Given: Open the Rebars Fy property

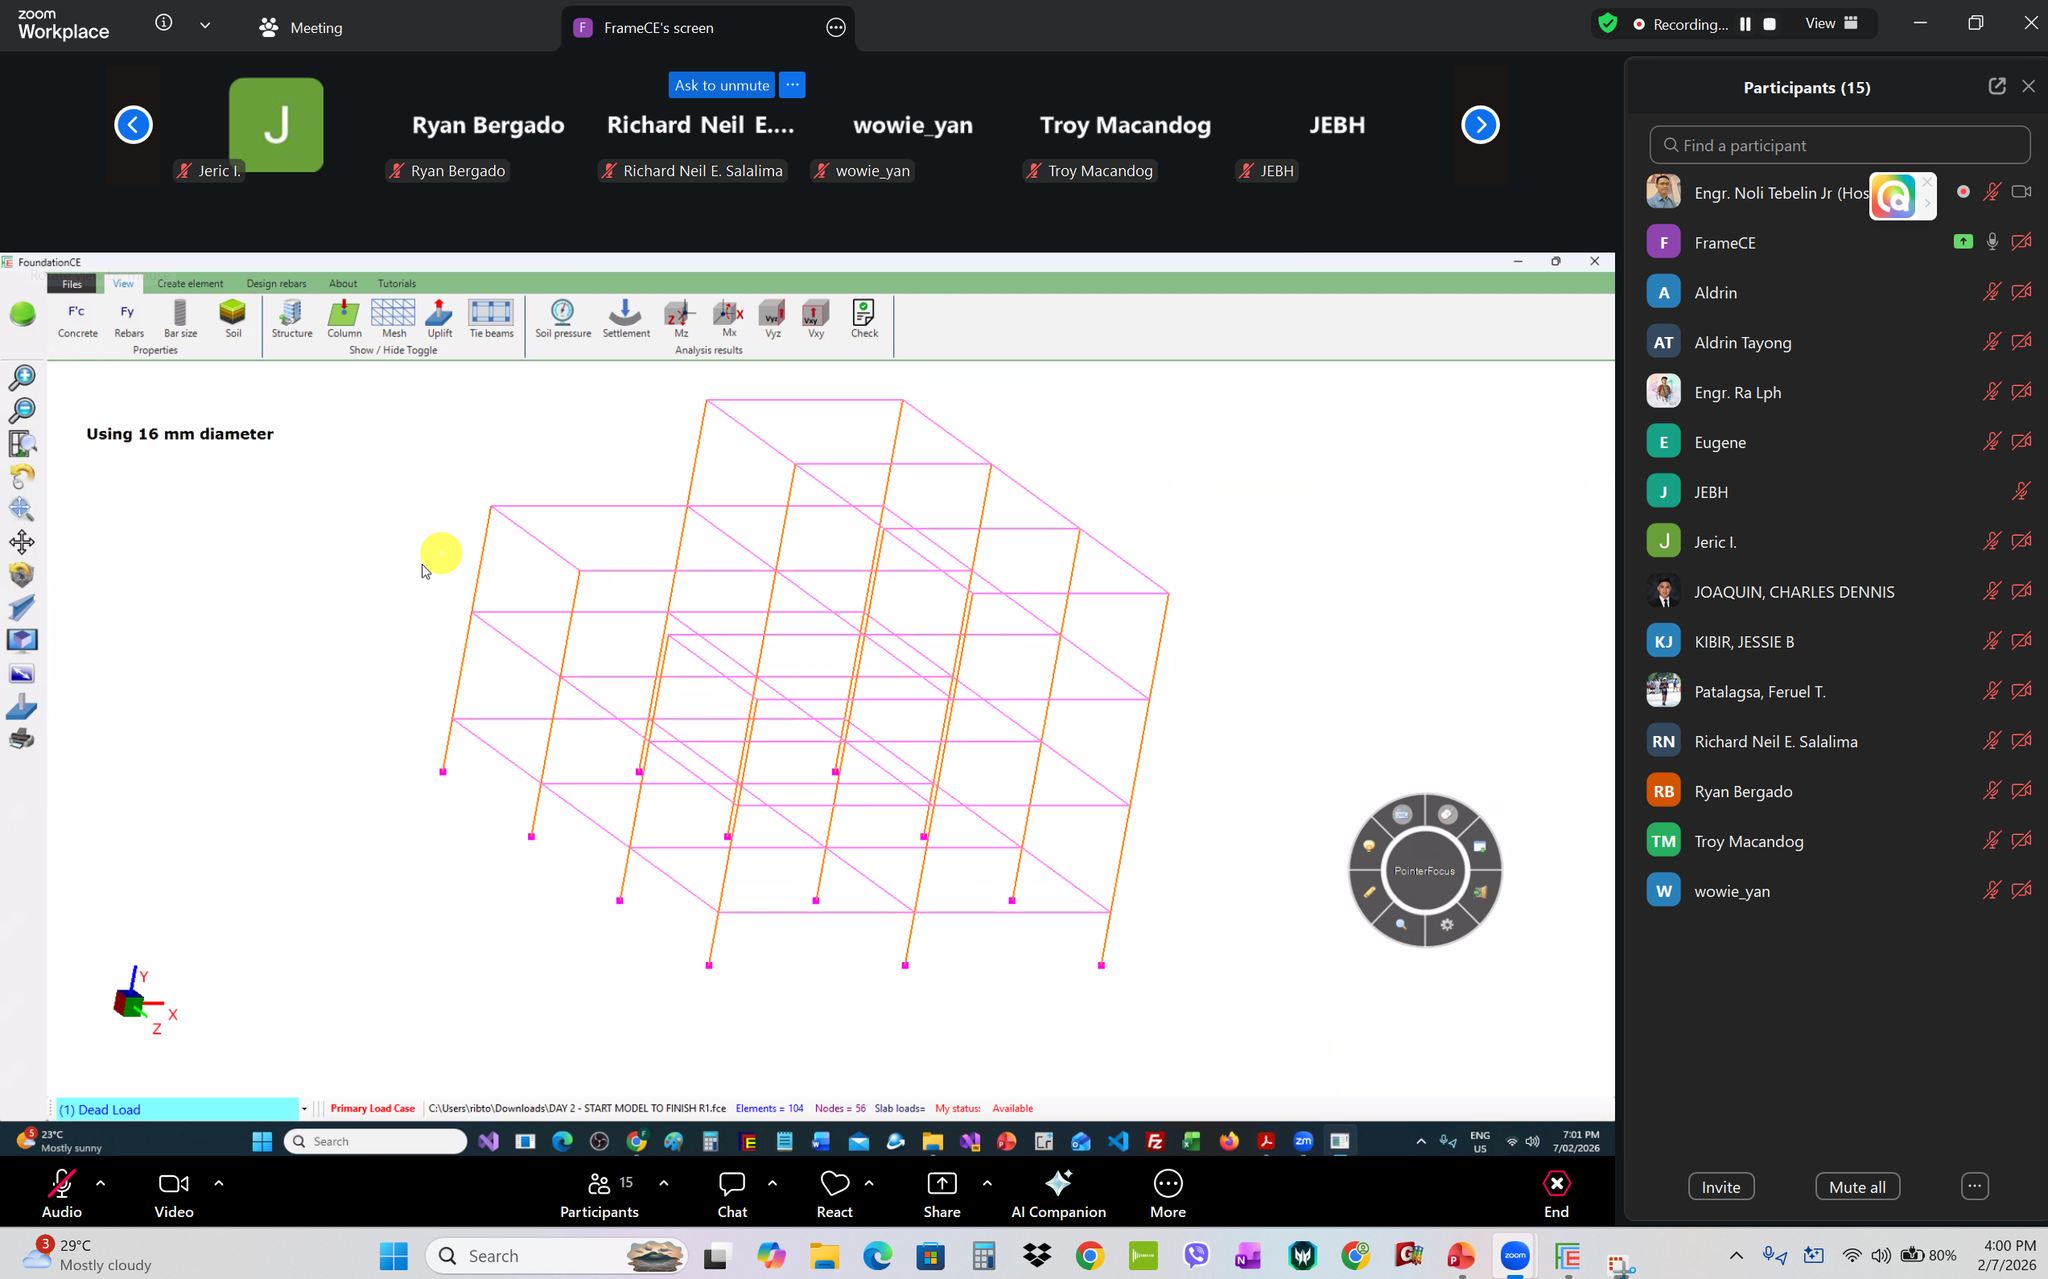Looking at the screenshot, I should (128, 320).
